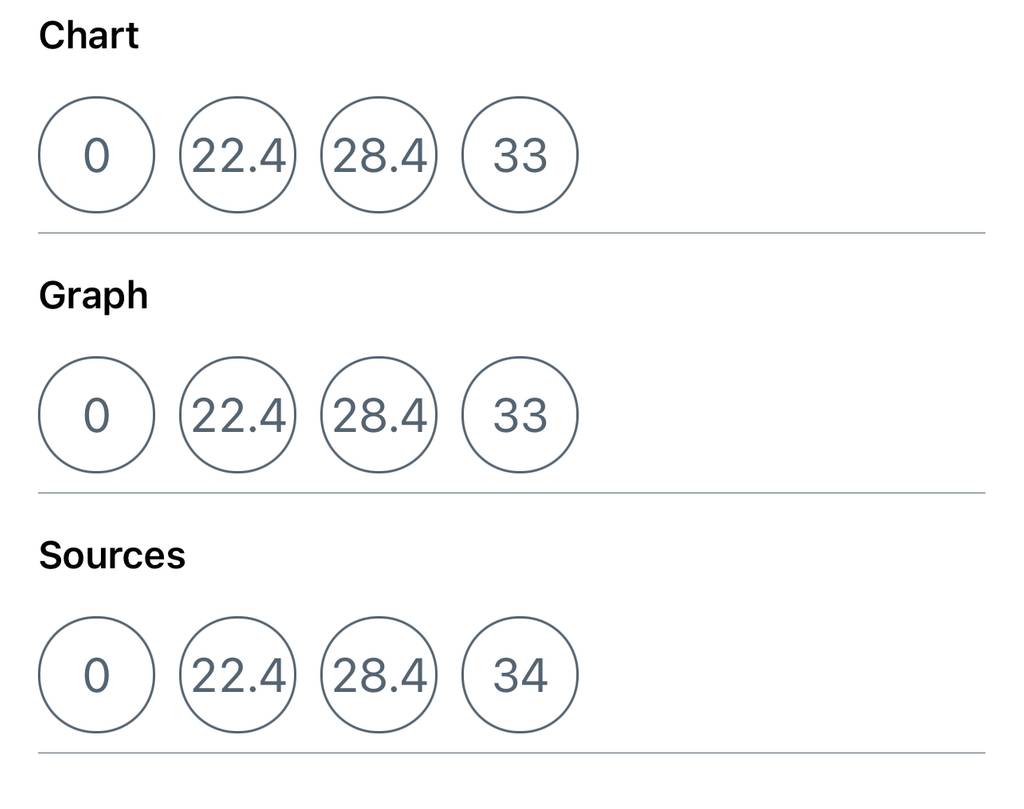Image resolution: width=1024 pixels, height=809 pixels.
Task: Click the Chart section heading
Action: pos(89,35)
